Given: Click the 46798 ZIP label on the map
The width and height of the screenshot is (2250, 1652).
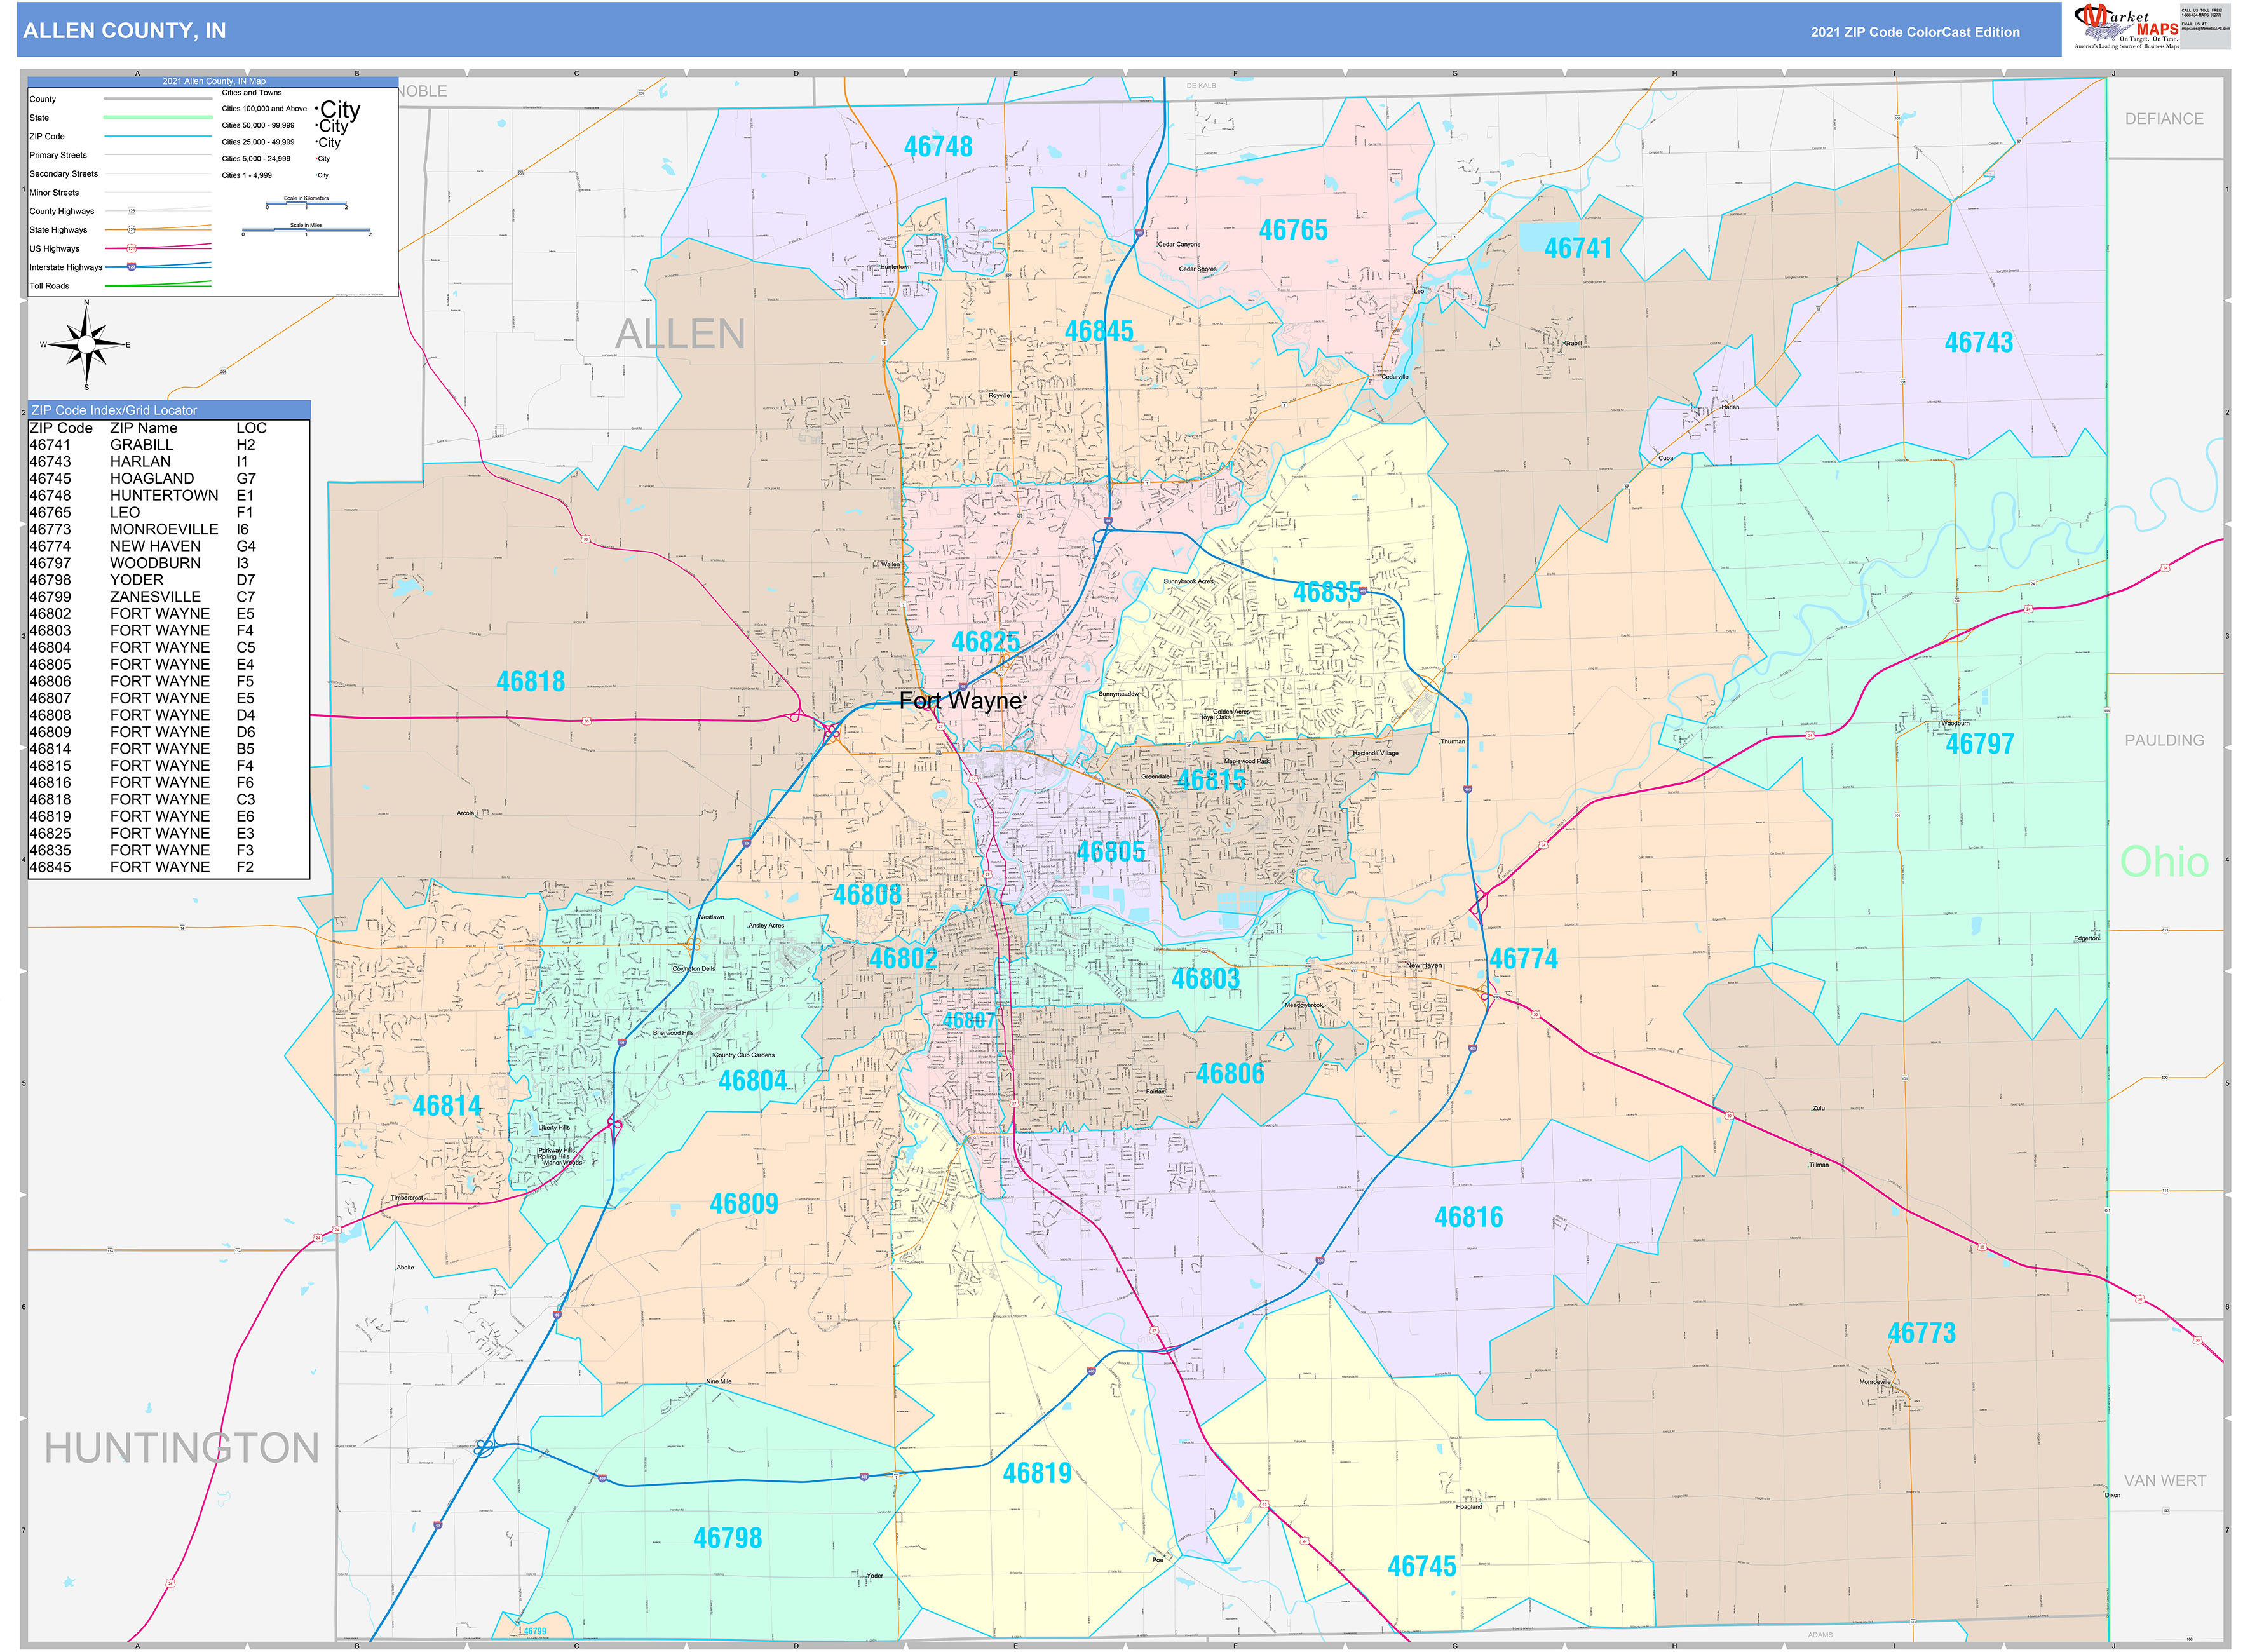Looking at the screenshot, I should click(x=727, y=1539).
